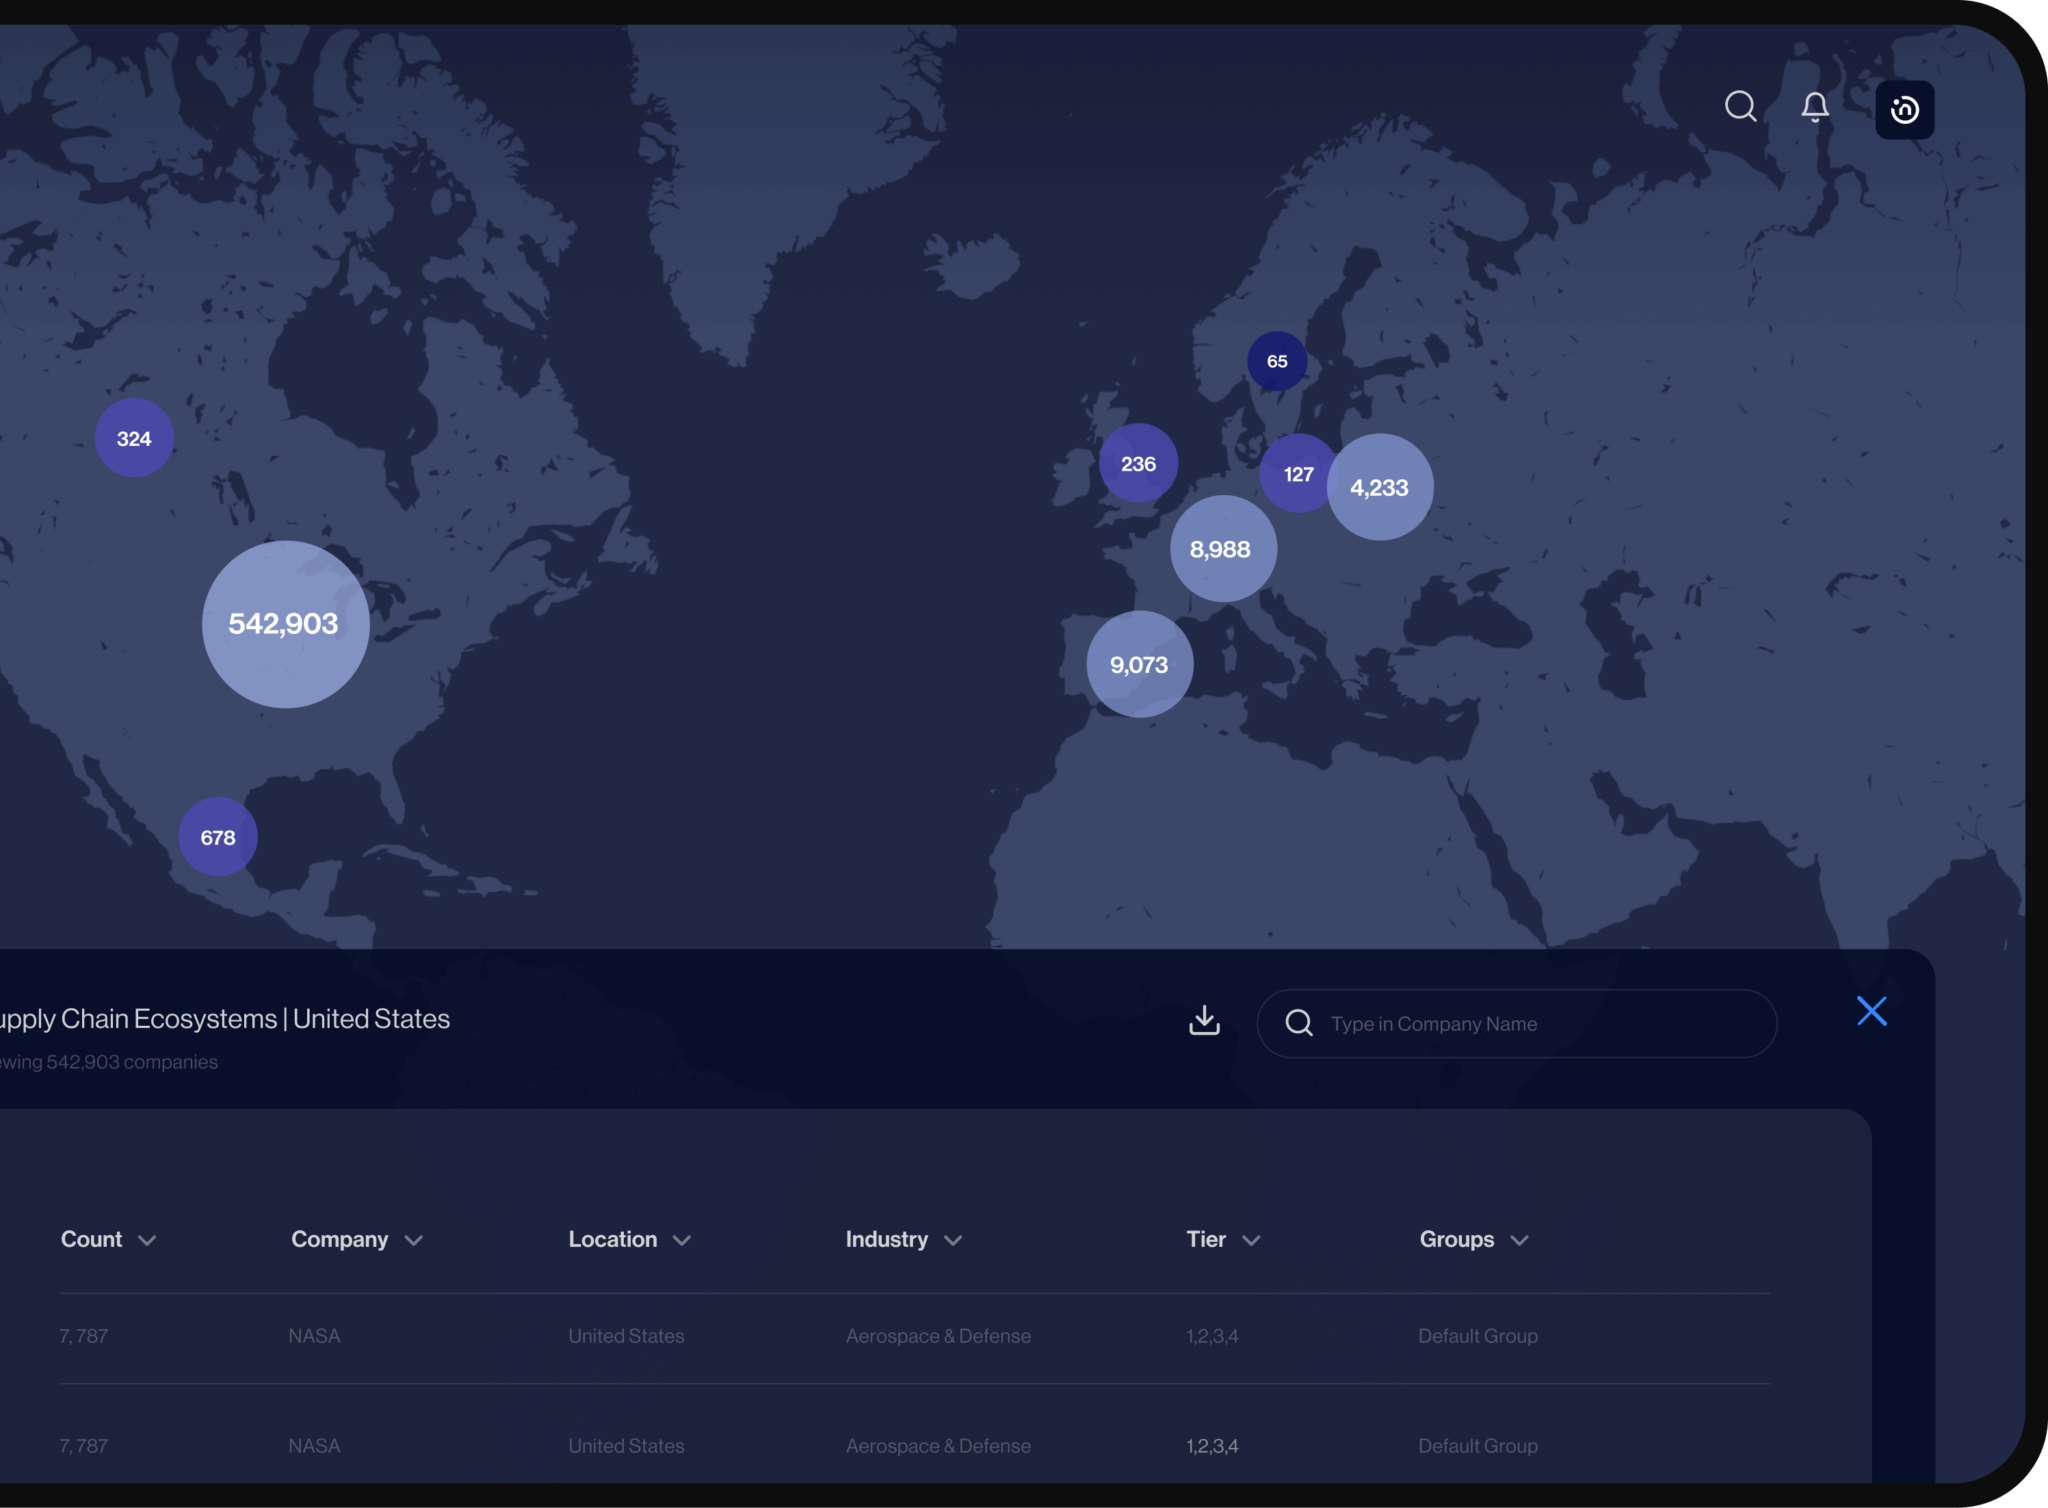Click the magnifier inside the company search field
Screen dimensions: 2048x1508
pyautogui.click(x=1298, y=1023)
